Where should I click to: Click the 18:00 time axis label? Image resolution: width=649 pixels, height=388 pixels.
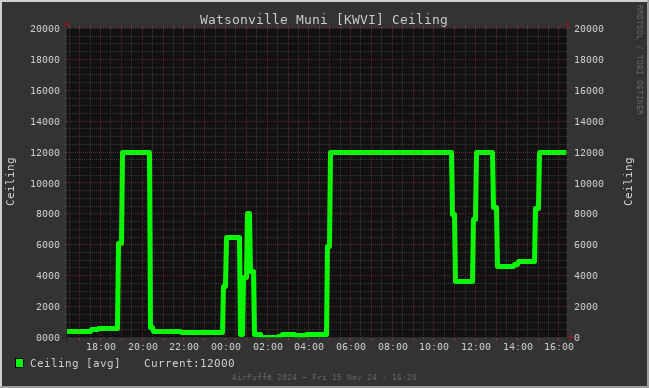point(101,347)
